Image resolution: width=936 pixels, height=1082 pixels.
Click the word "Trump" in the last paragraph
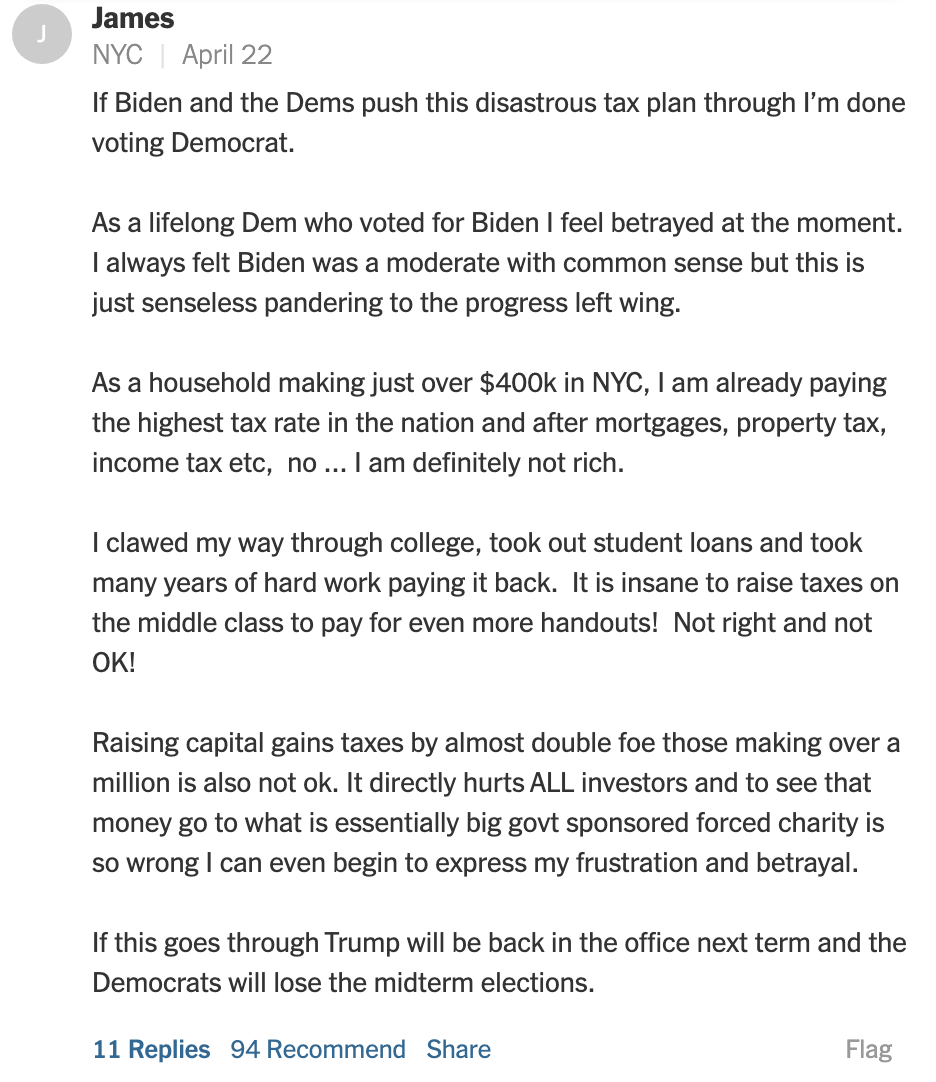click(362, 943)
